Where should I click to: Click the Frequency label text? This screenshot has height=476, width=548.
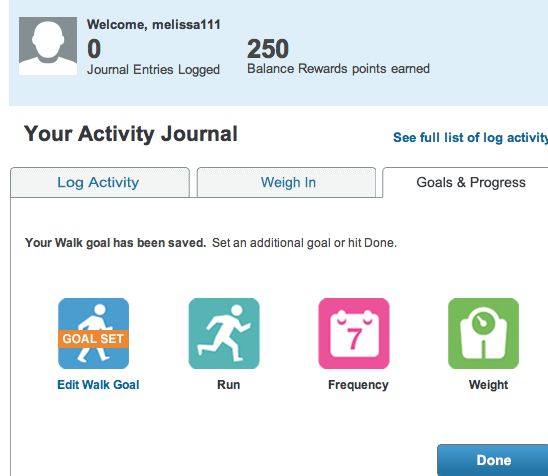[x=358, y=385]
